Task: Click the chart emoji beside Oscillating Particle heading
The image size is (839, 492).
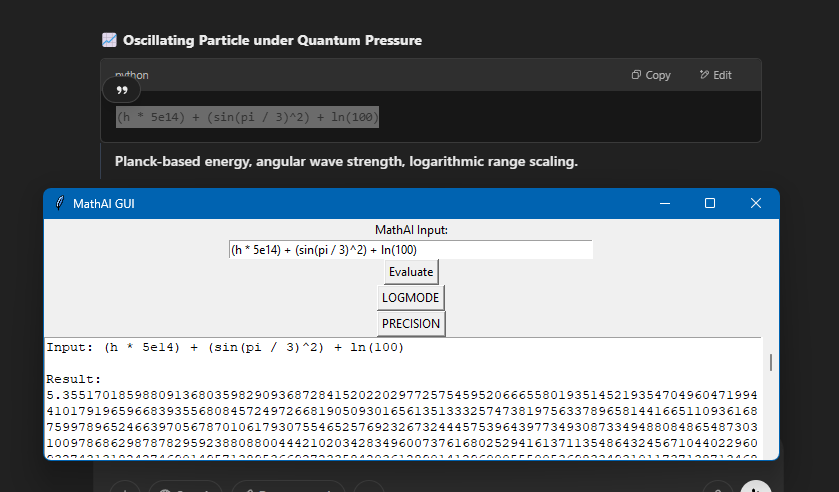Action: coord(110,40)
